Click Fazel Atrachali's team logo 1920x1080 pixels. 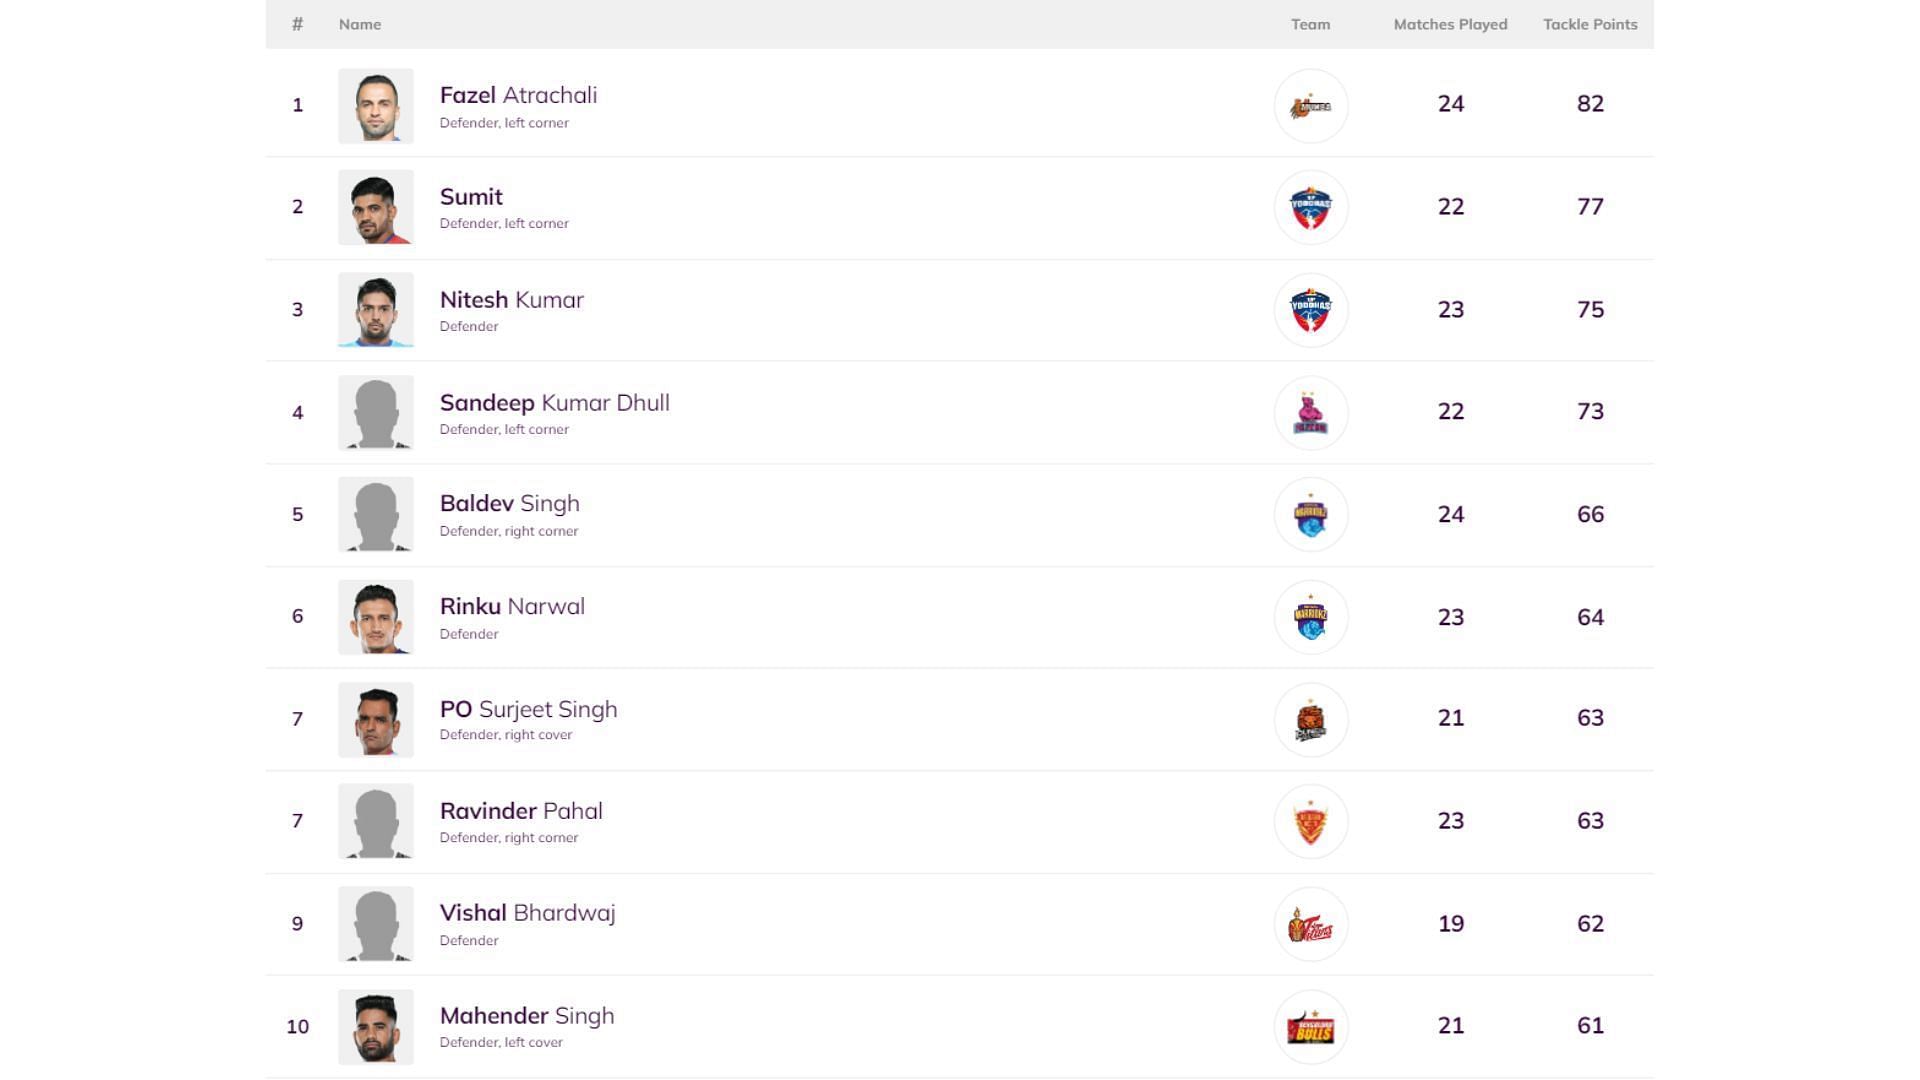pos(1310,105)
